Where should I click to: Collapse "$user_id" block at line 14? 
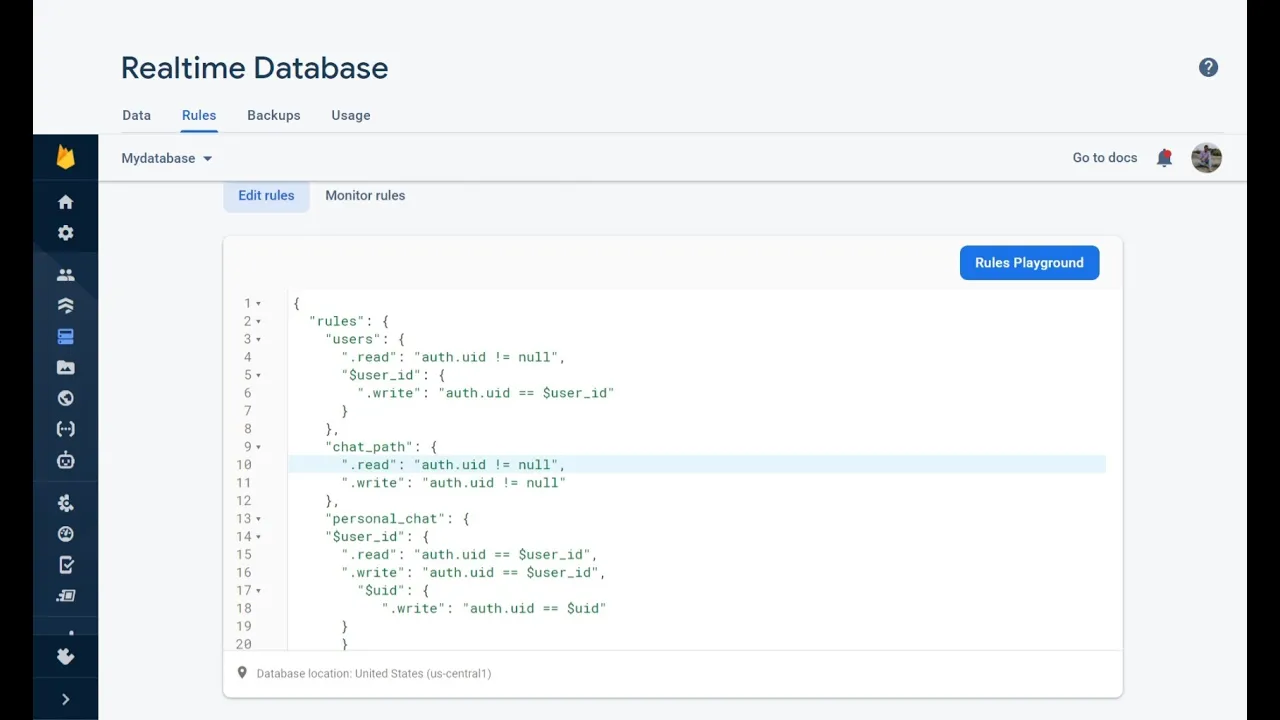pos(258,537)
